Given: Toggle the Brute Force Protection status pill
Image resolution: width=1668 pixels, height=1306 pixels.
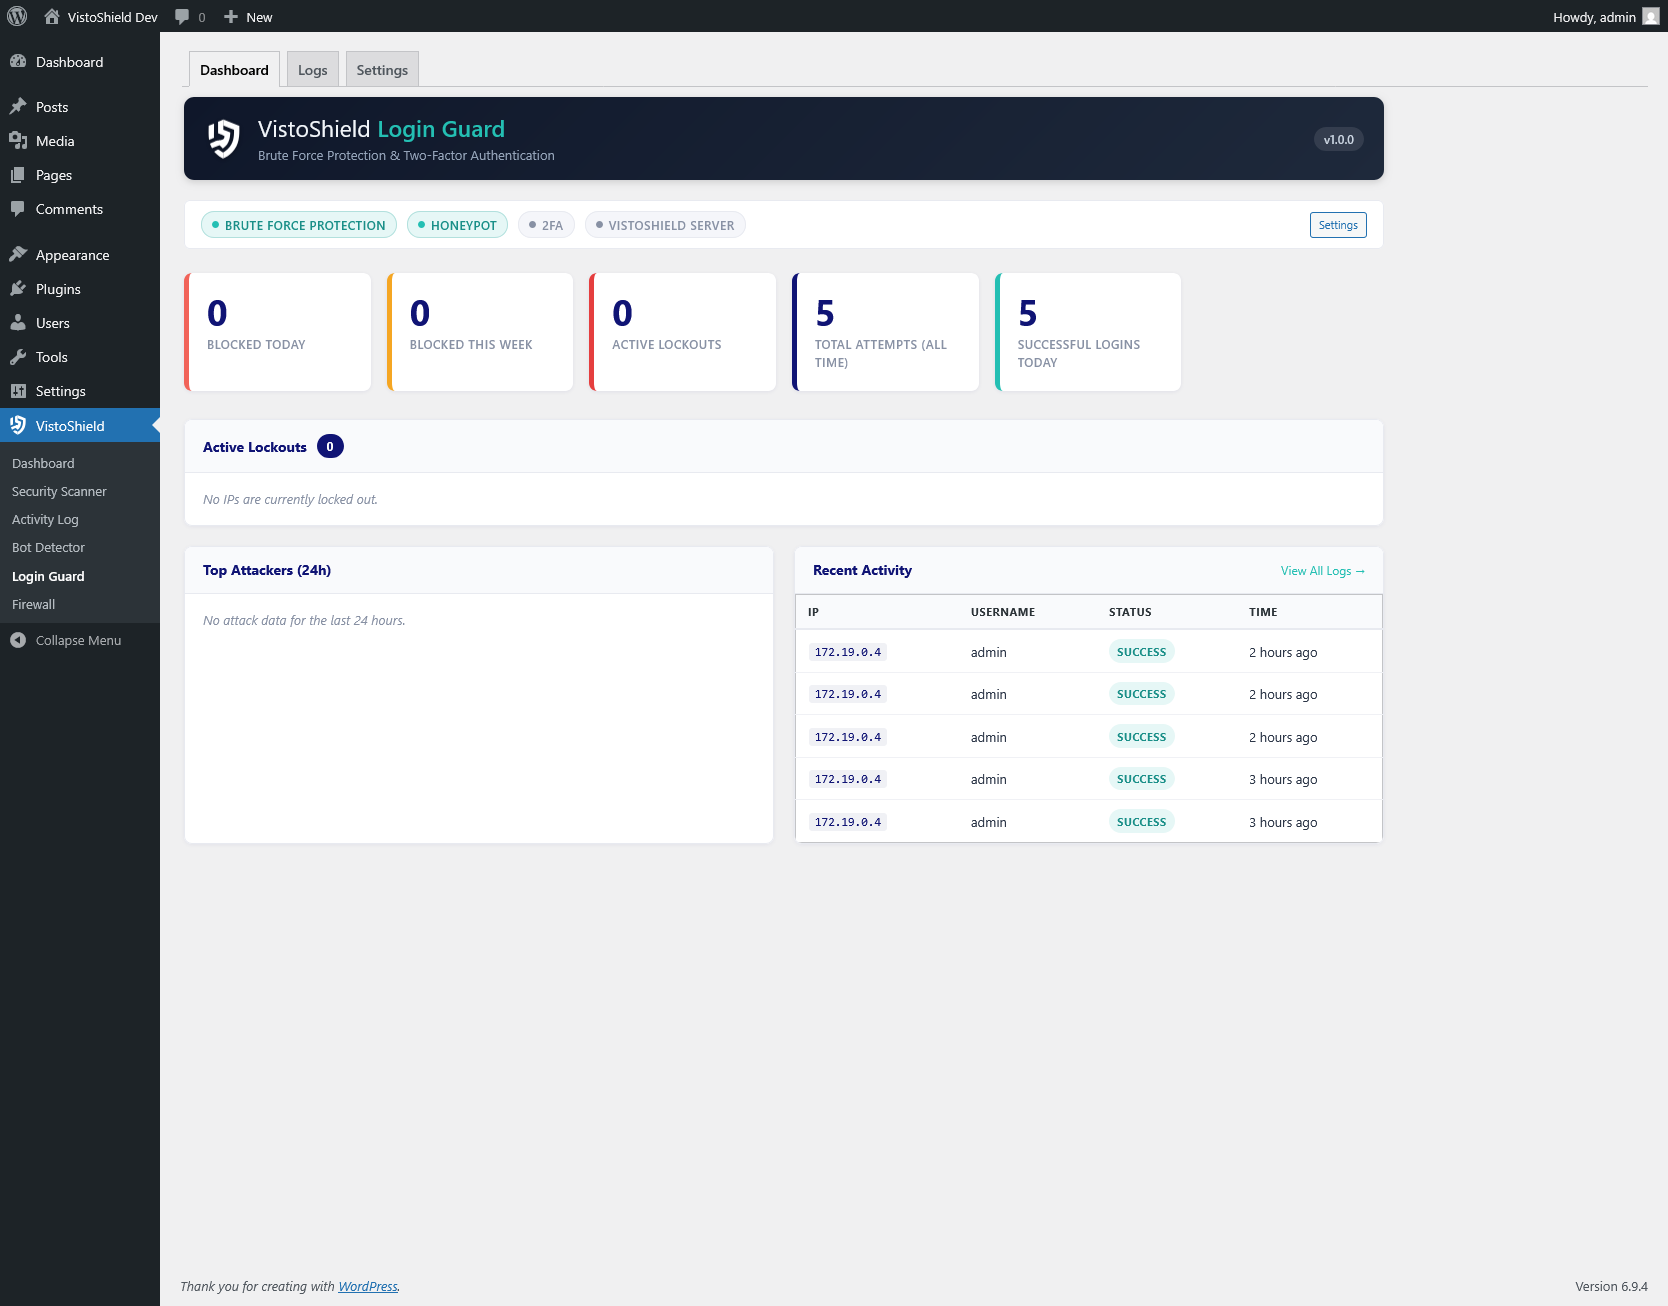Looking at the screenshot, I should [x=298, y=224].
